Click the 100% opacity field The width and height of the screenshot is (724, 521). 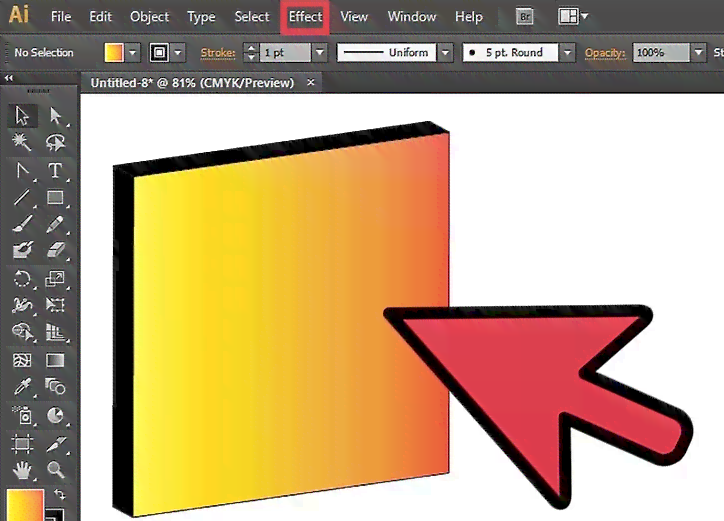[x=661, y=53]
